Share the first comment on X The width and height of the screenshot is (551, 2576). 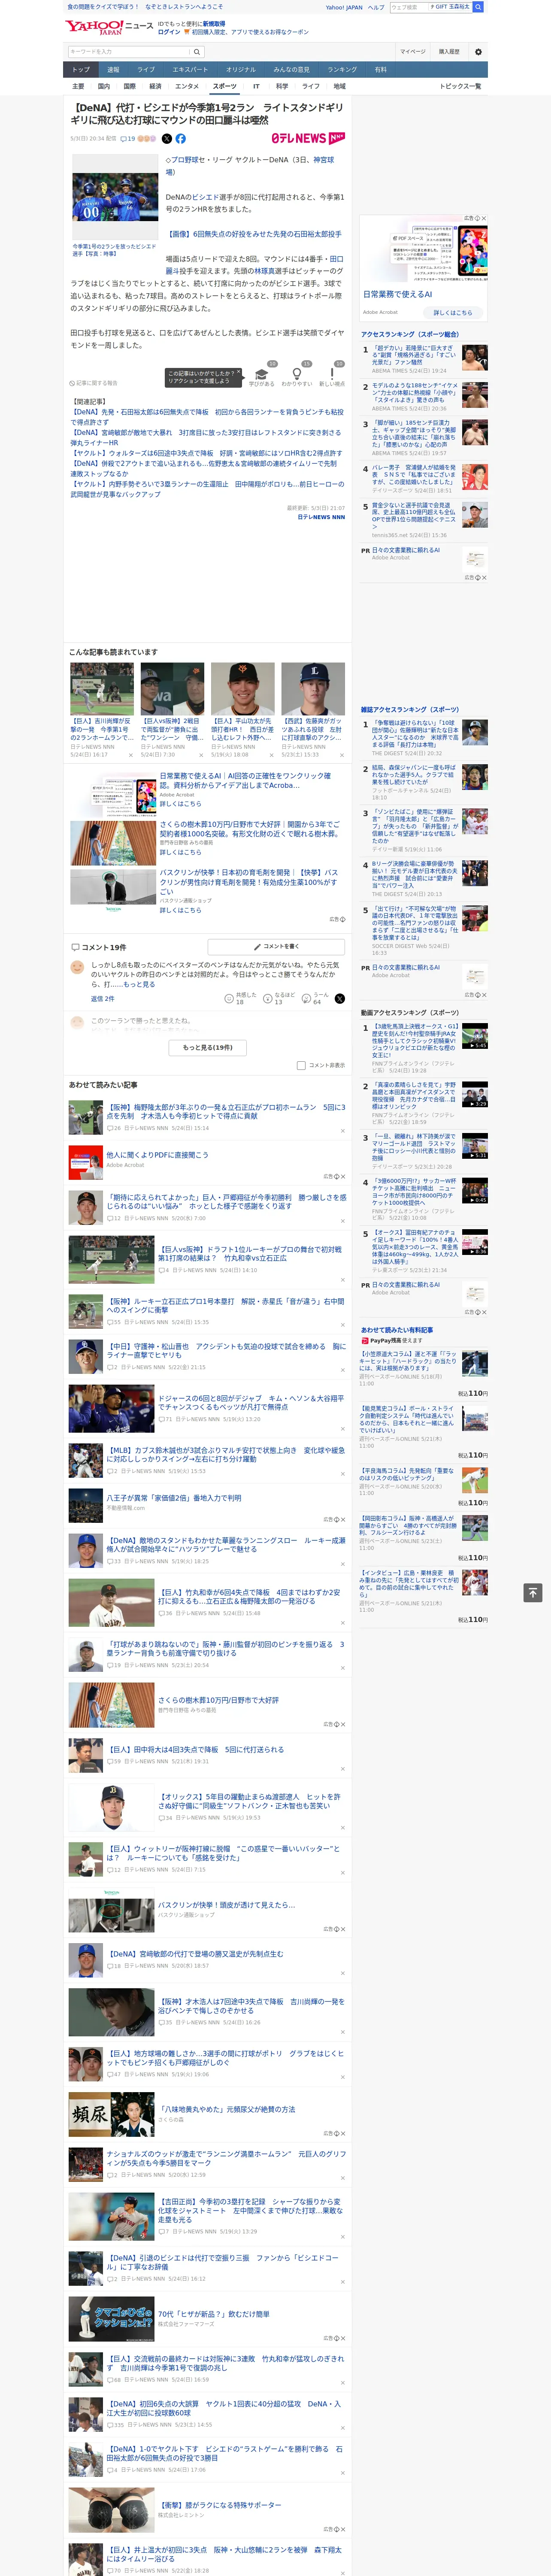[340, 998]
